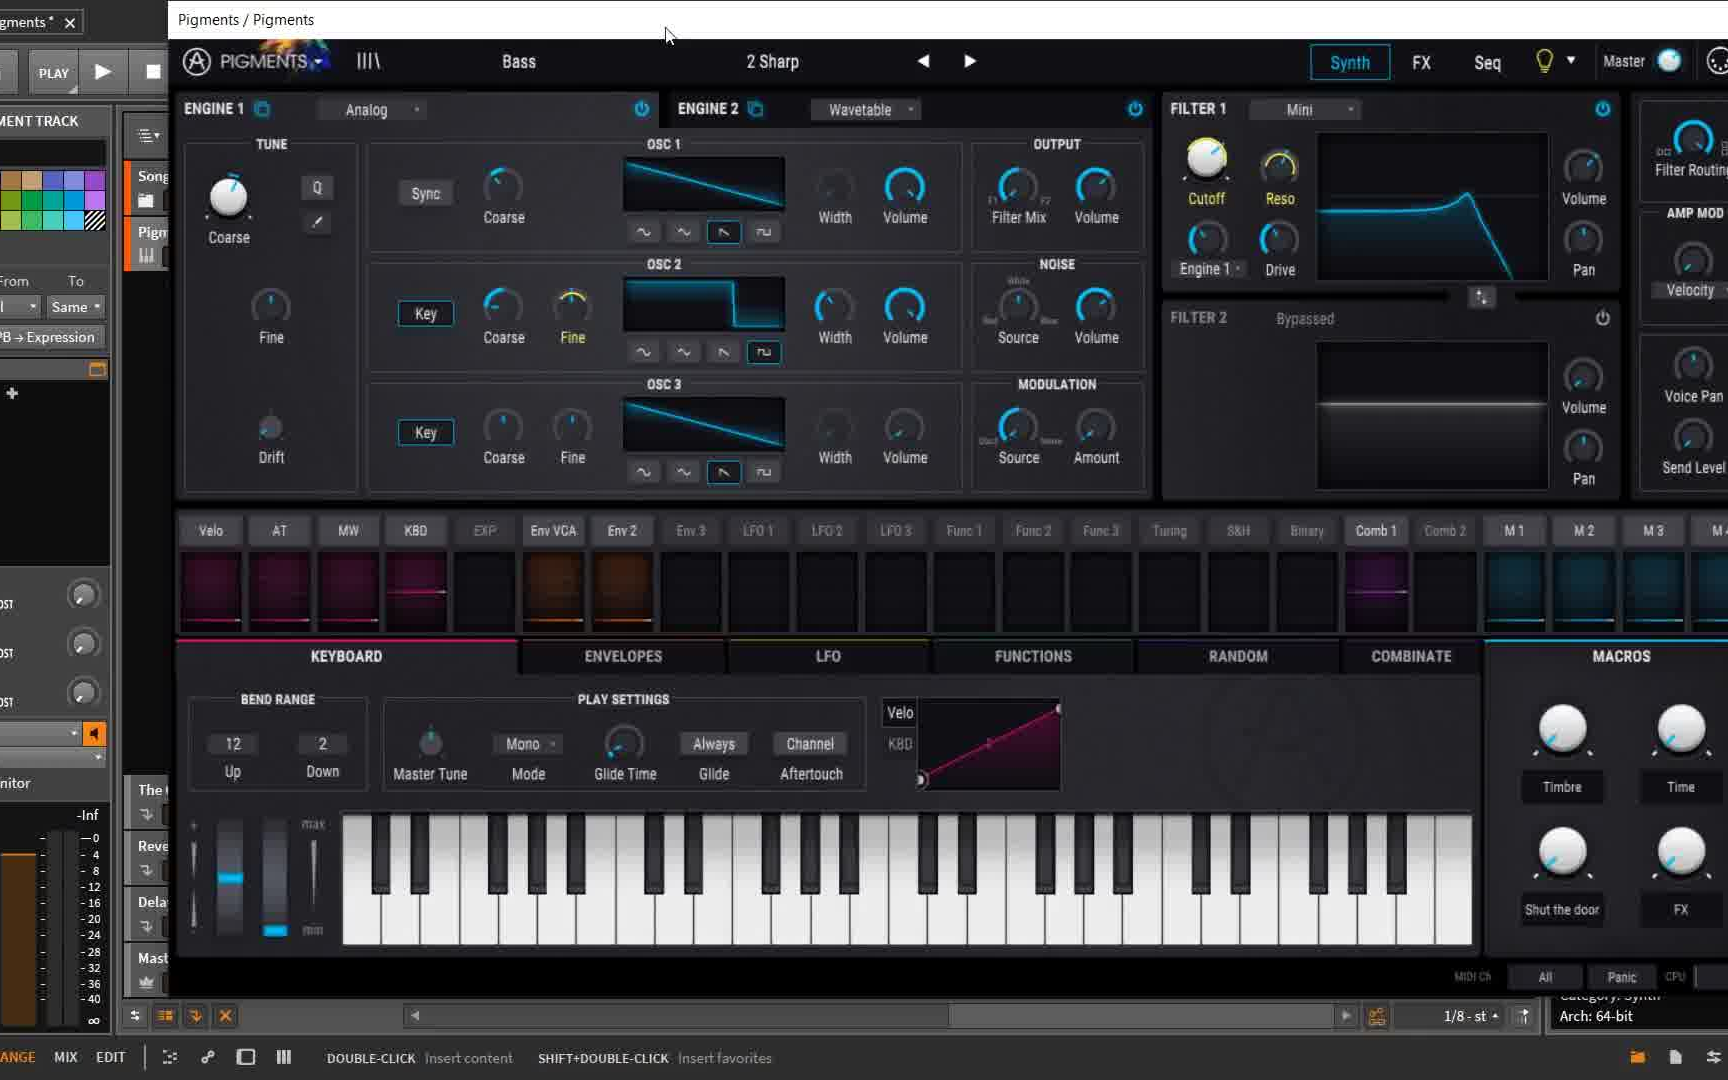Select OSC 1 sine waveform icon
Viewport: 1728px width, 1080px height.
click(x=643, y=232)
